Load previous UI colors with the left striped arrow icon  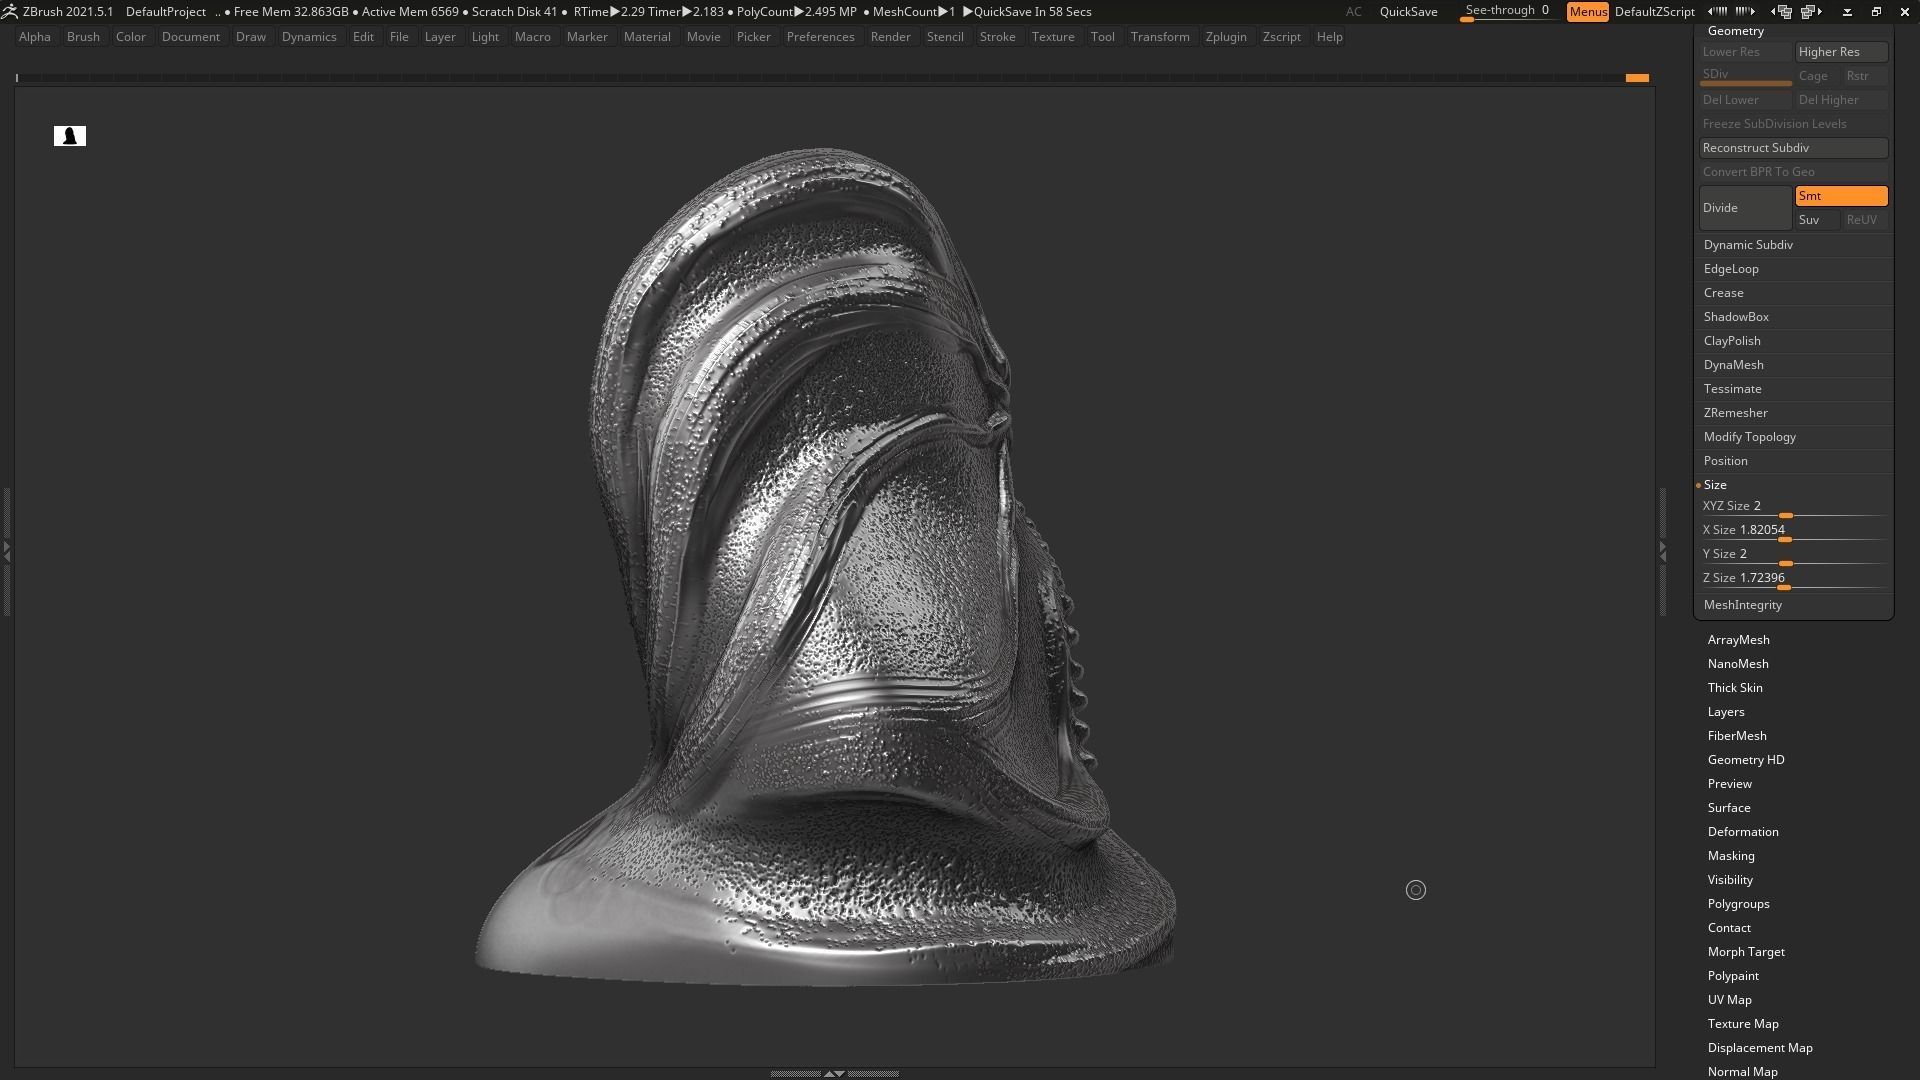click(1717, 12)
